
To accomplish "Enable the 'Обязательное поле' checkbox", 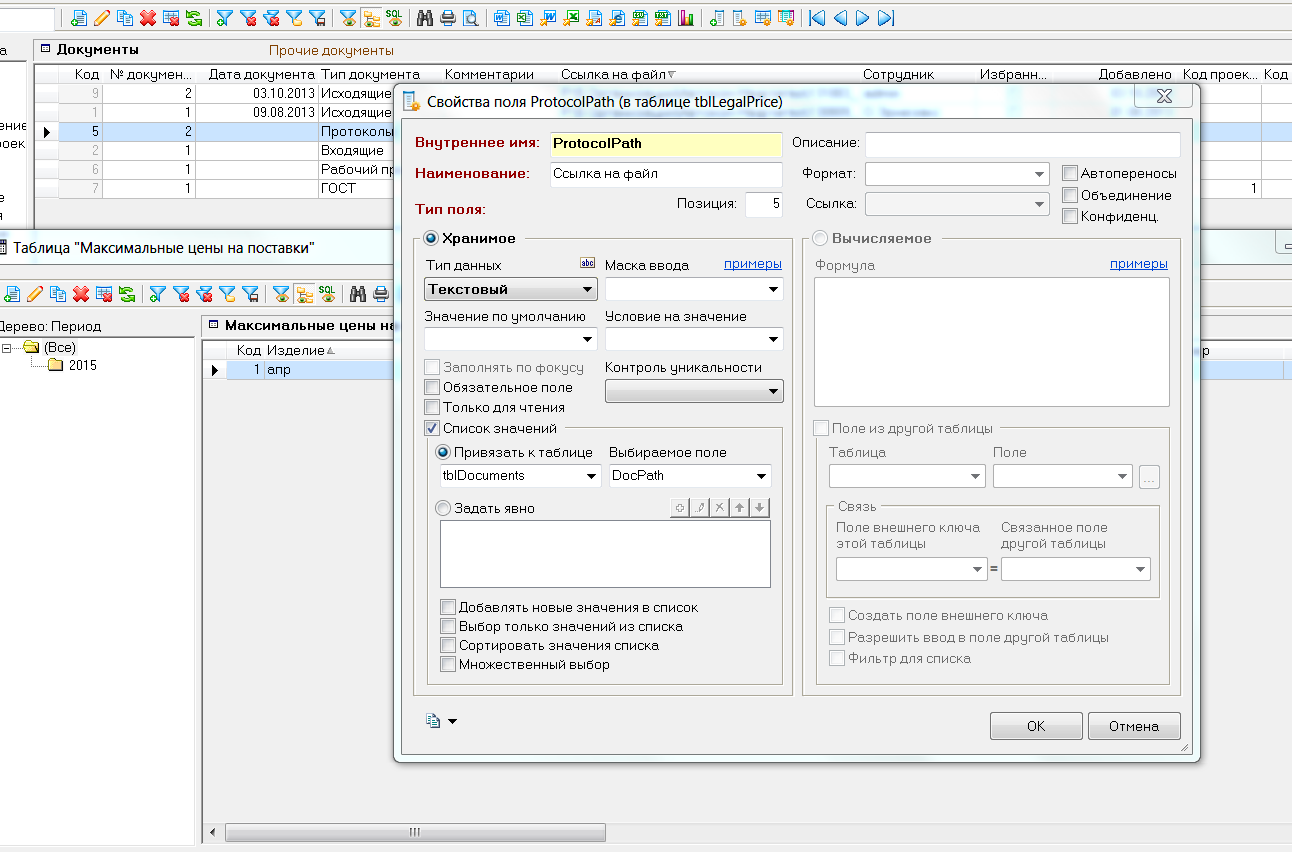I will click(432, 387).
